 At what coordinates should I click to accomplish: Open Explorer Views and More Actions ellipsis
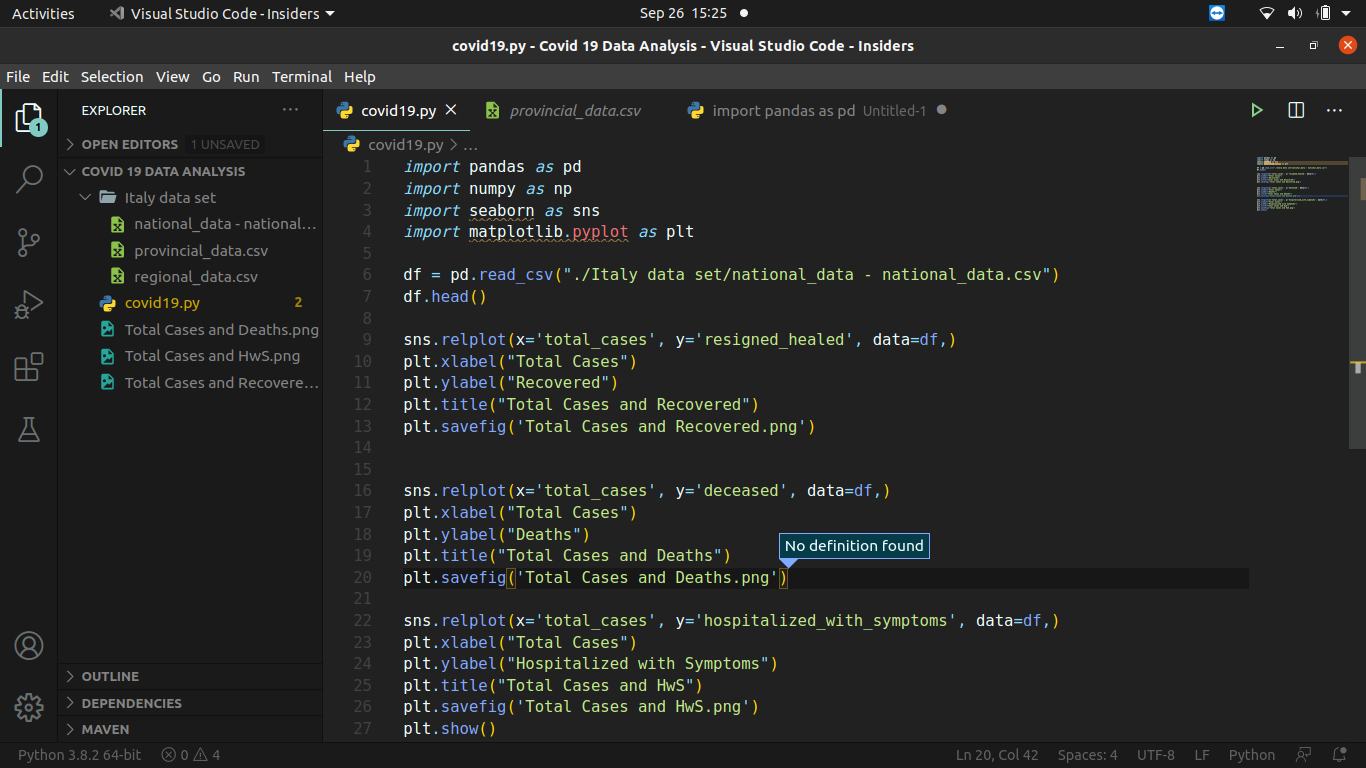tap(290, 110)
